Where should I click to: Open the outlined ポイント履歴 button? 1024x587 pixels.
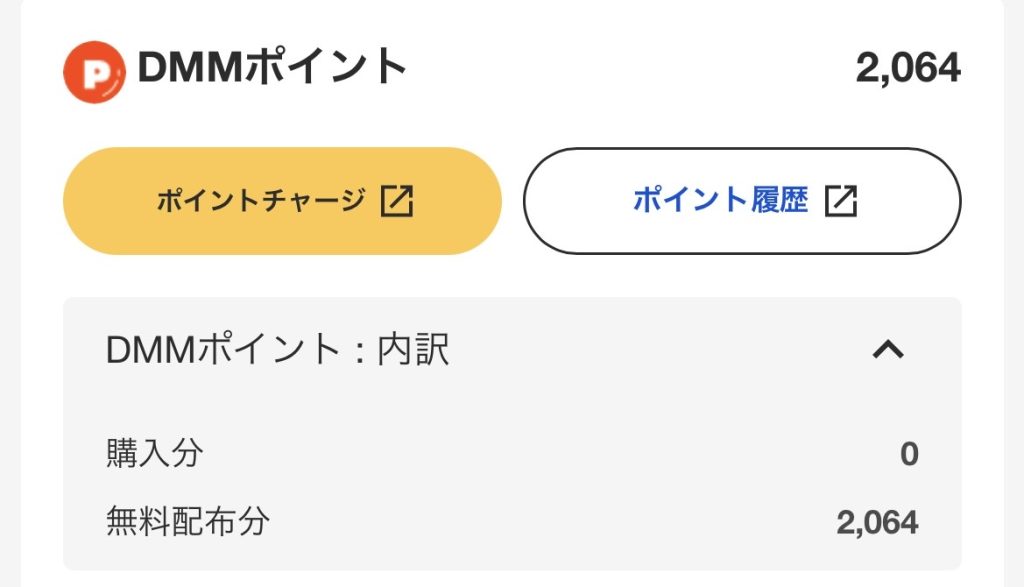[x=741, y=201]
